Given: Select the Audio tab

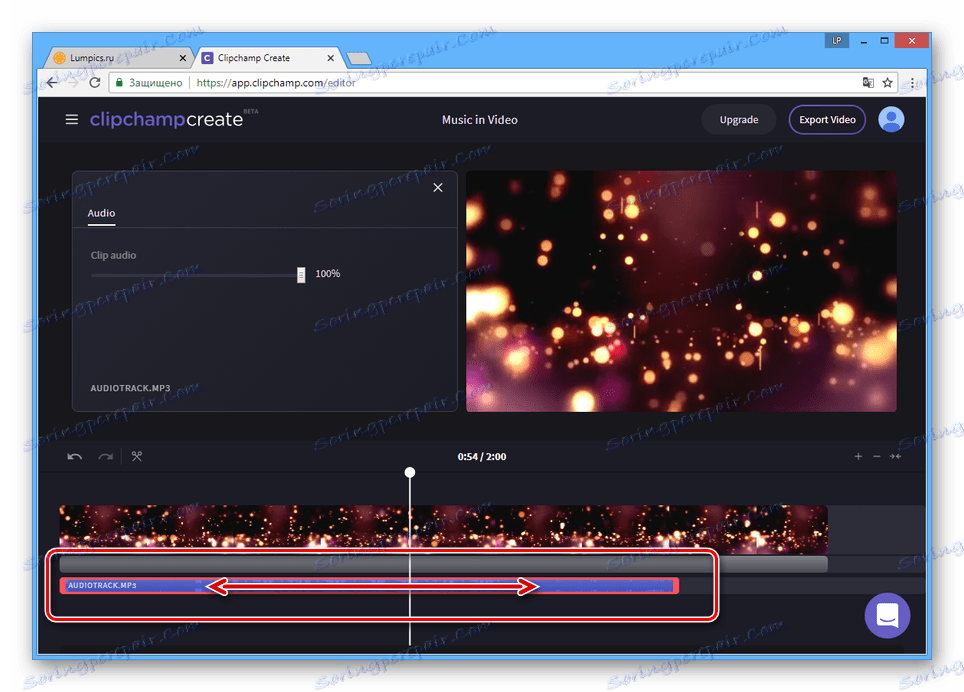Looking at the screenshot, I should click(x=101, y=213).
